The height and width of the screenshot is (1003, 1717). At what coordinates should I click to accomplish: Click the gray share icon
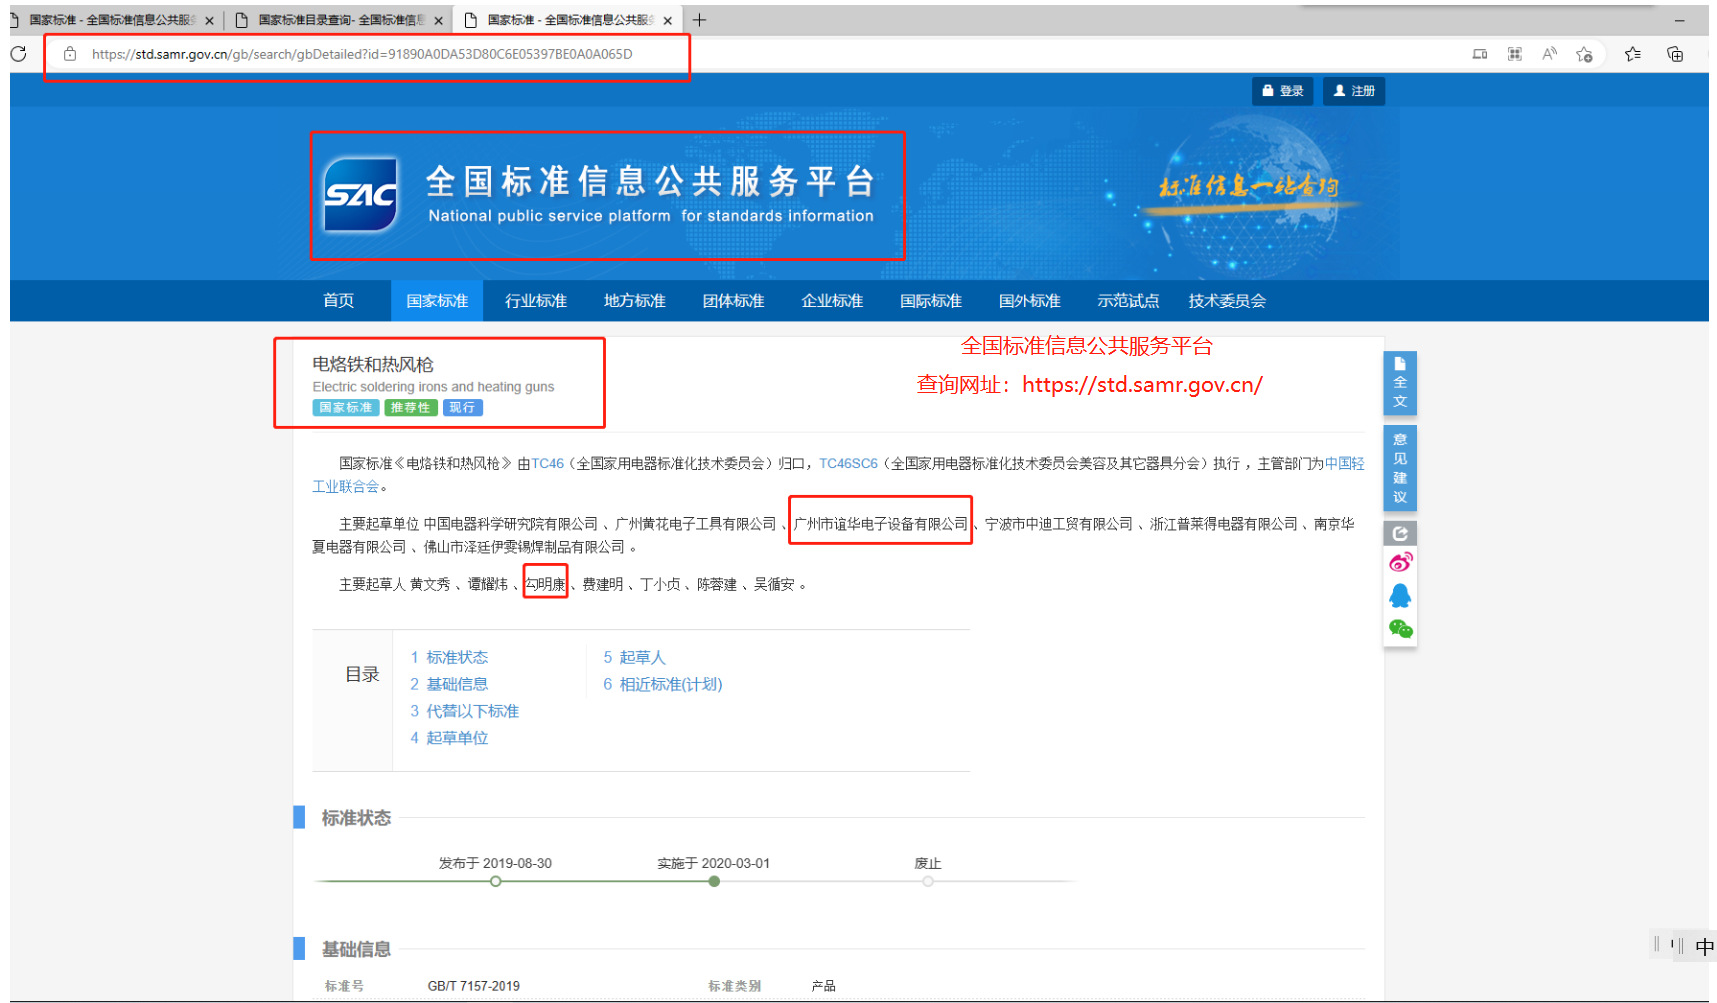click(1400, 533)
